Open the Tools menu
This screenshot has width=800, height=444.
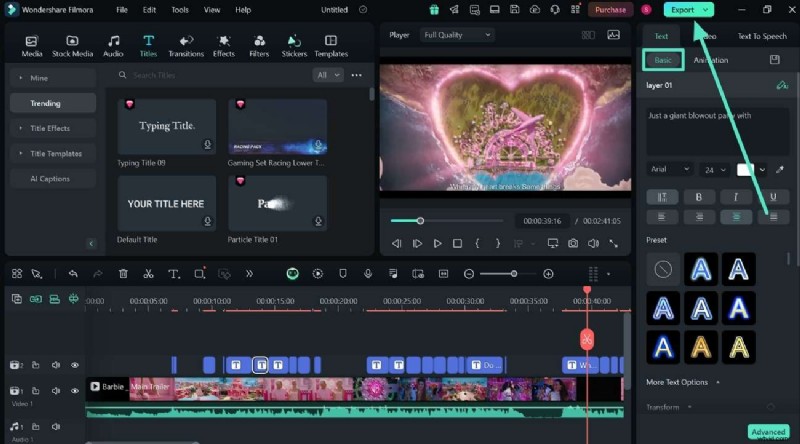coord(179,9)
